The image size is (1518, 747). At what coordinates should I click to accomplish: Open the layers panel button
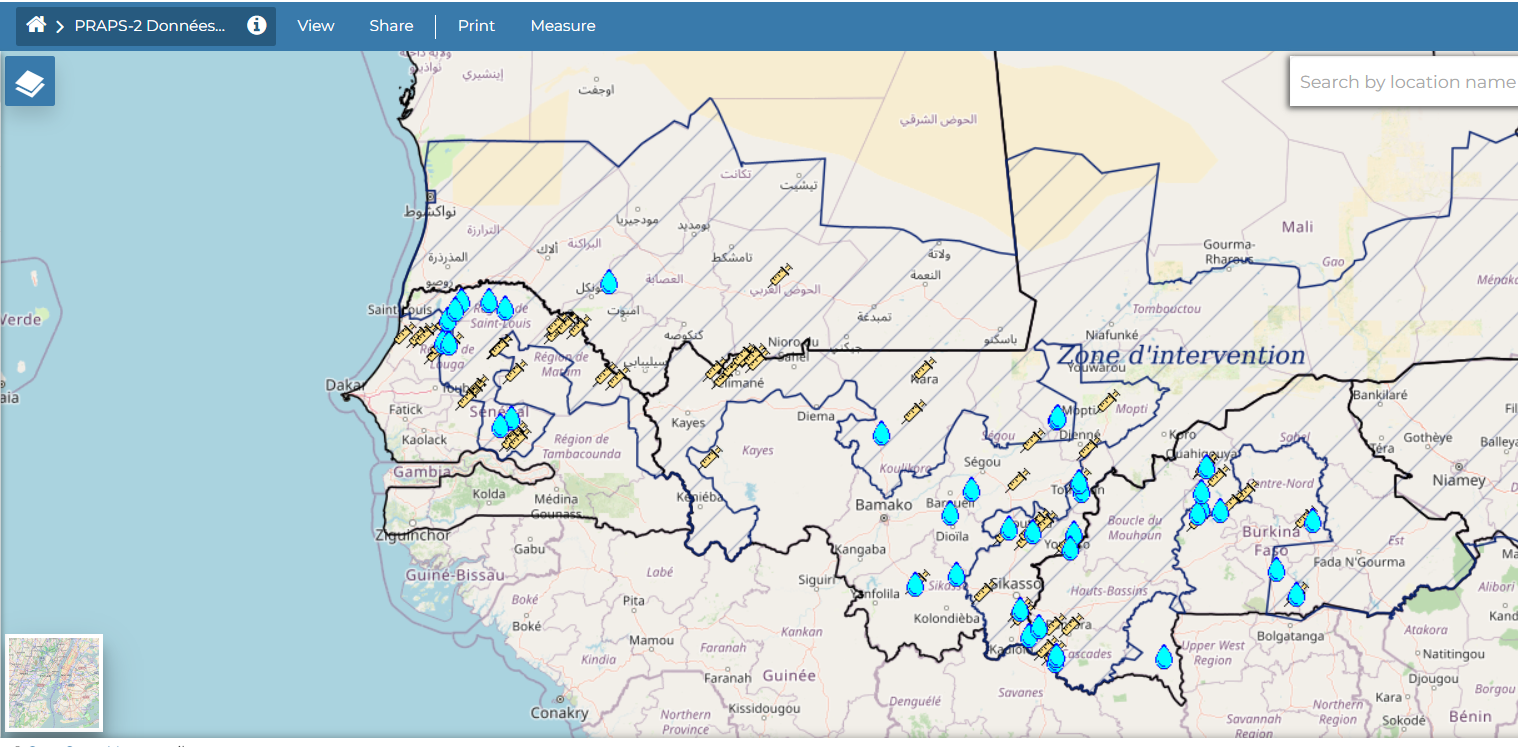[30, 82]
